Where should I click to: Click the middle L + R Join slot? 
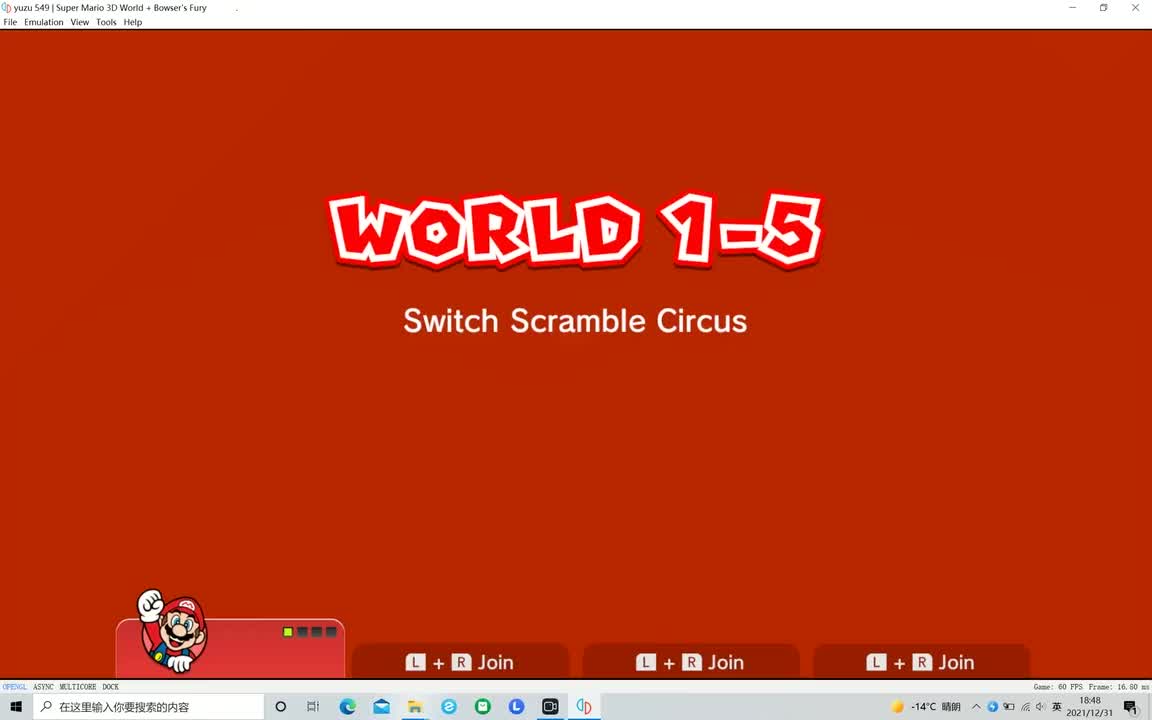[x=691, y=661]
